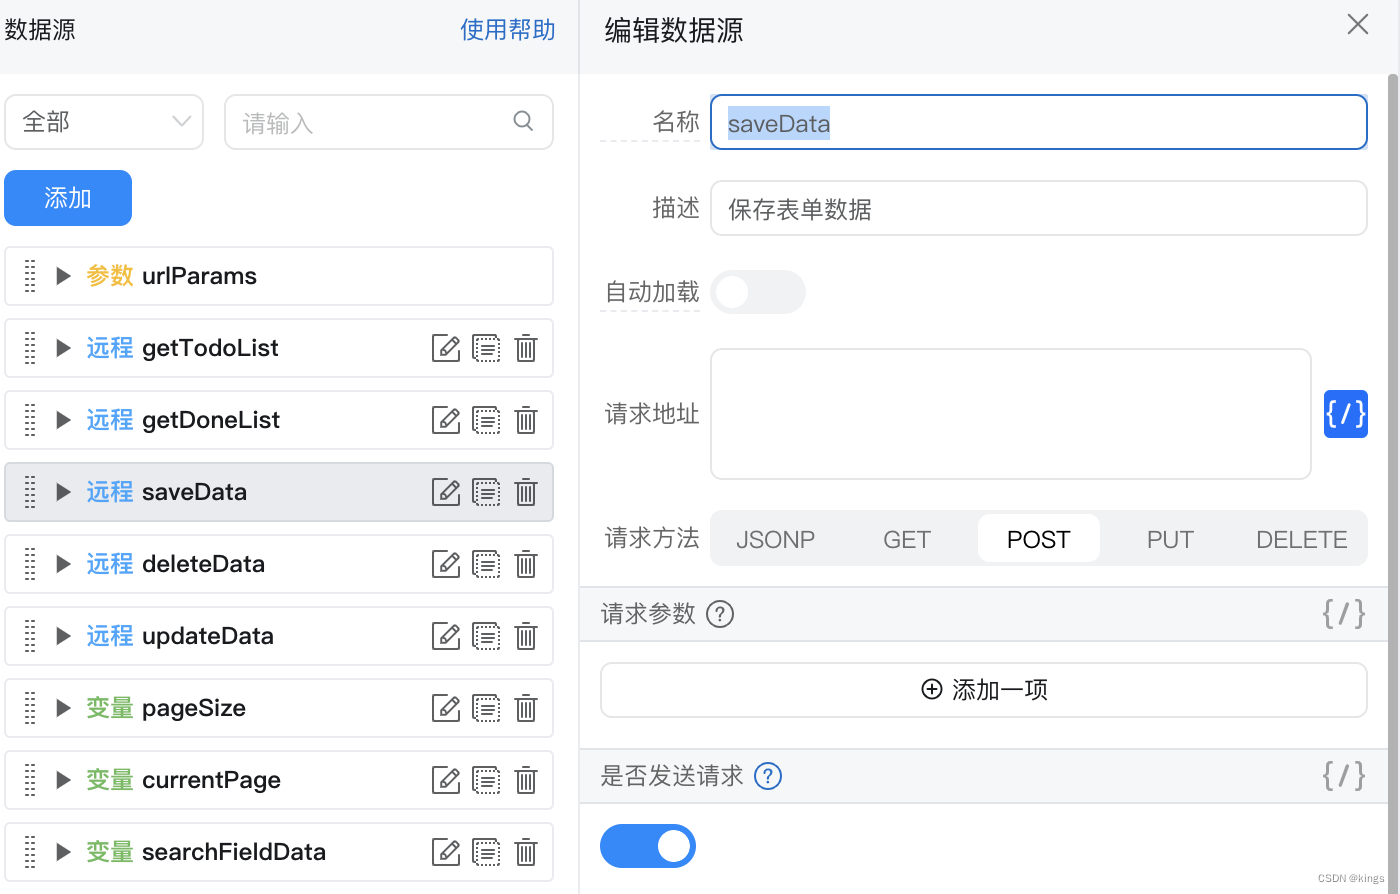Screen dimensions: 1400x894
Task: Click edit icon for updateData row
Action: click(445, 636)
